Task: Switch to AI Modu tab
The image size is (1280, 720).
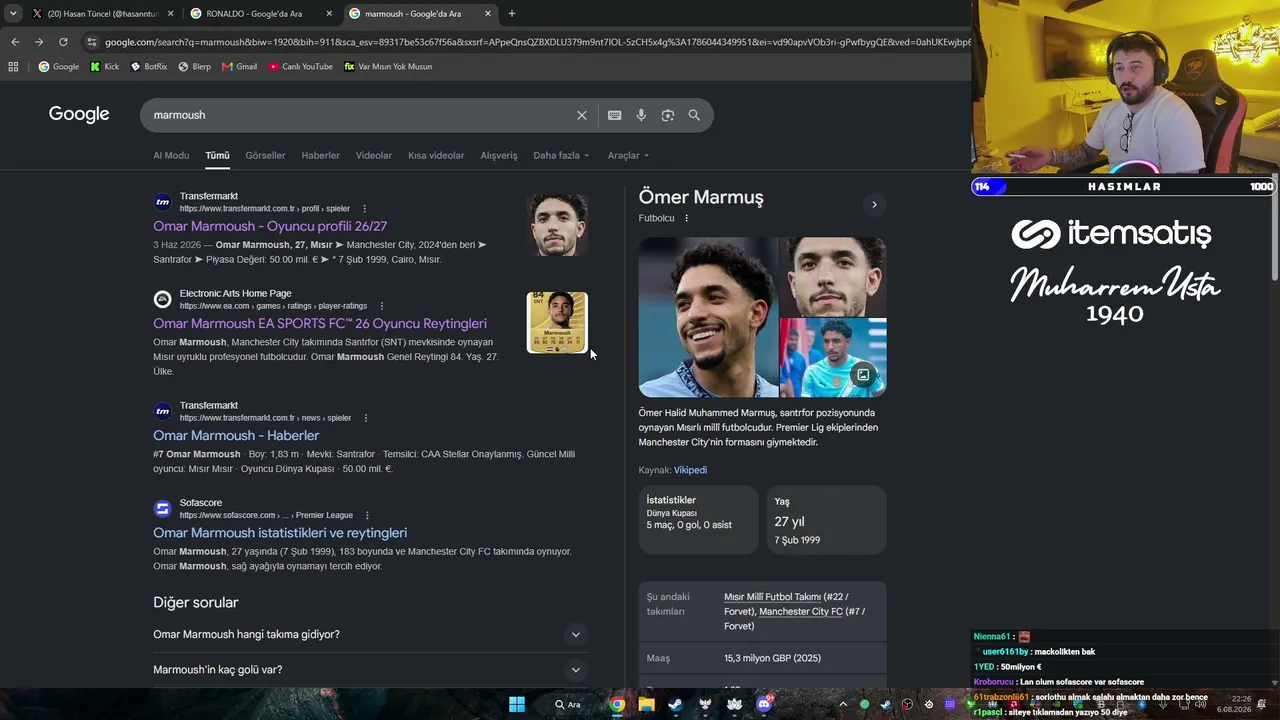Action: tap(171, 156)
